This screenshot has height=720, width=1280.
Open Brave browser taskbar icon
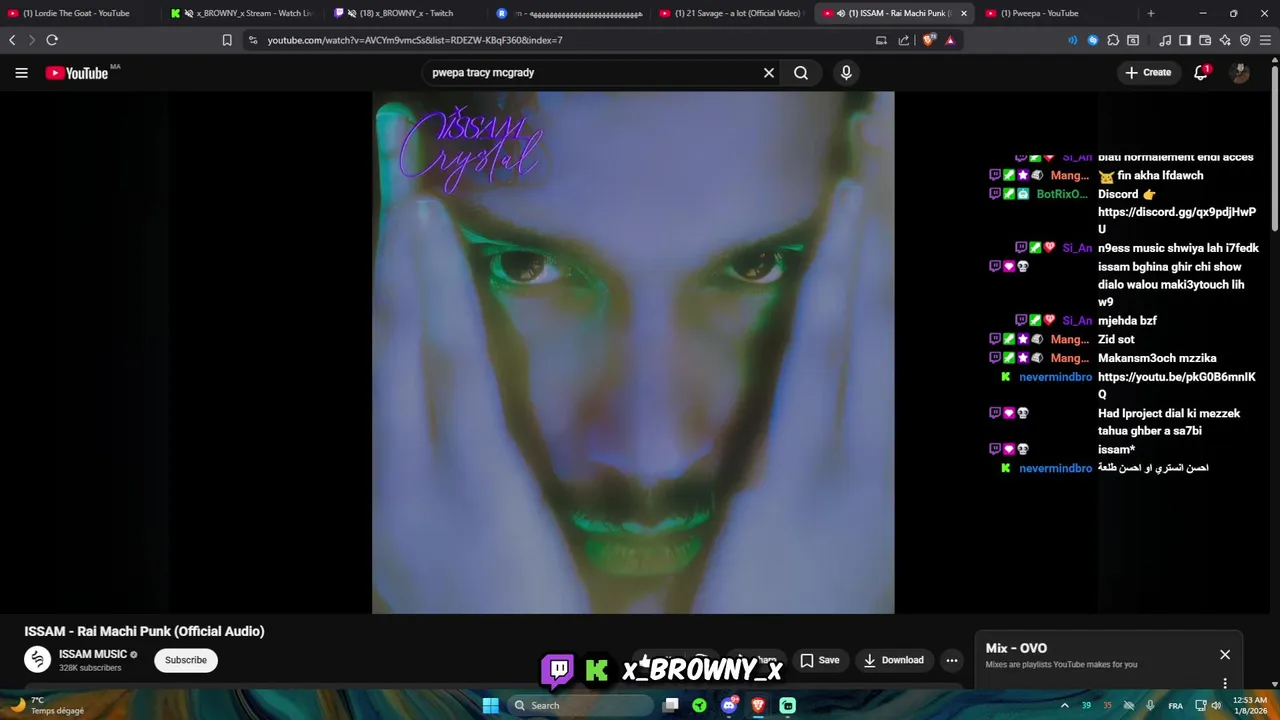point(758,705)
